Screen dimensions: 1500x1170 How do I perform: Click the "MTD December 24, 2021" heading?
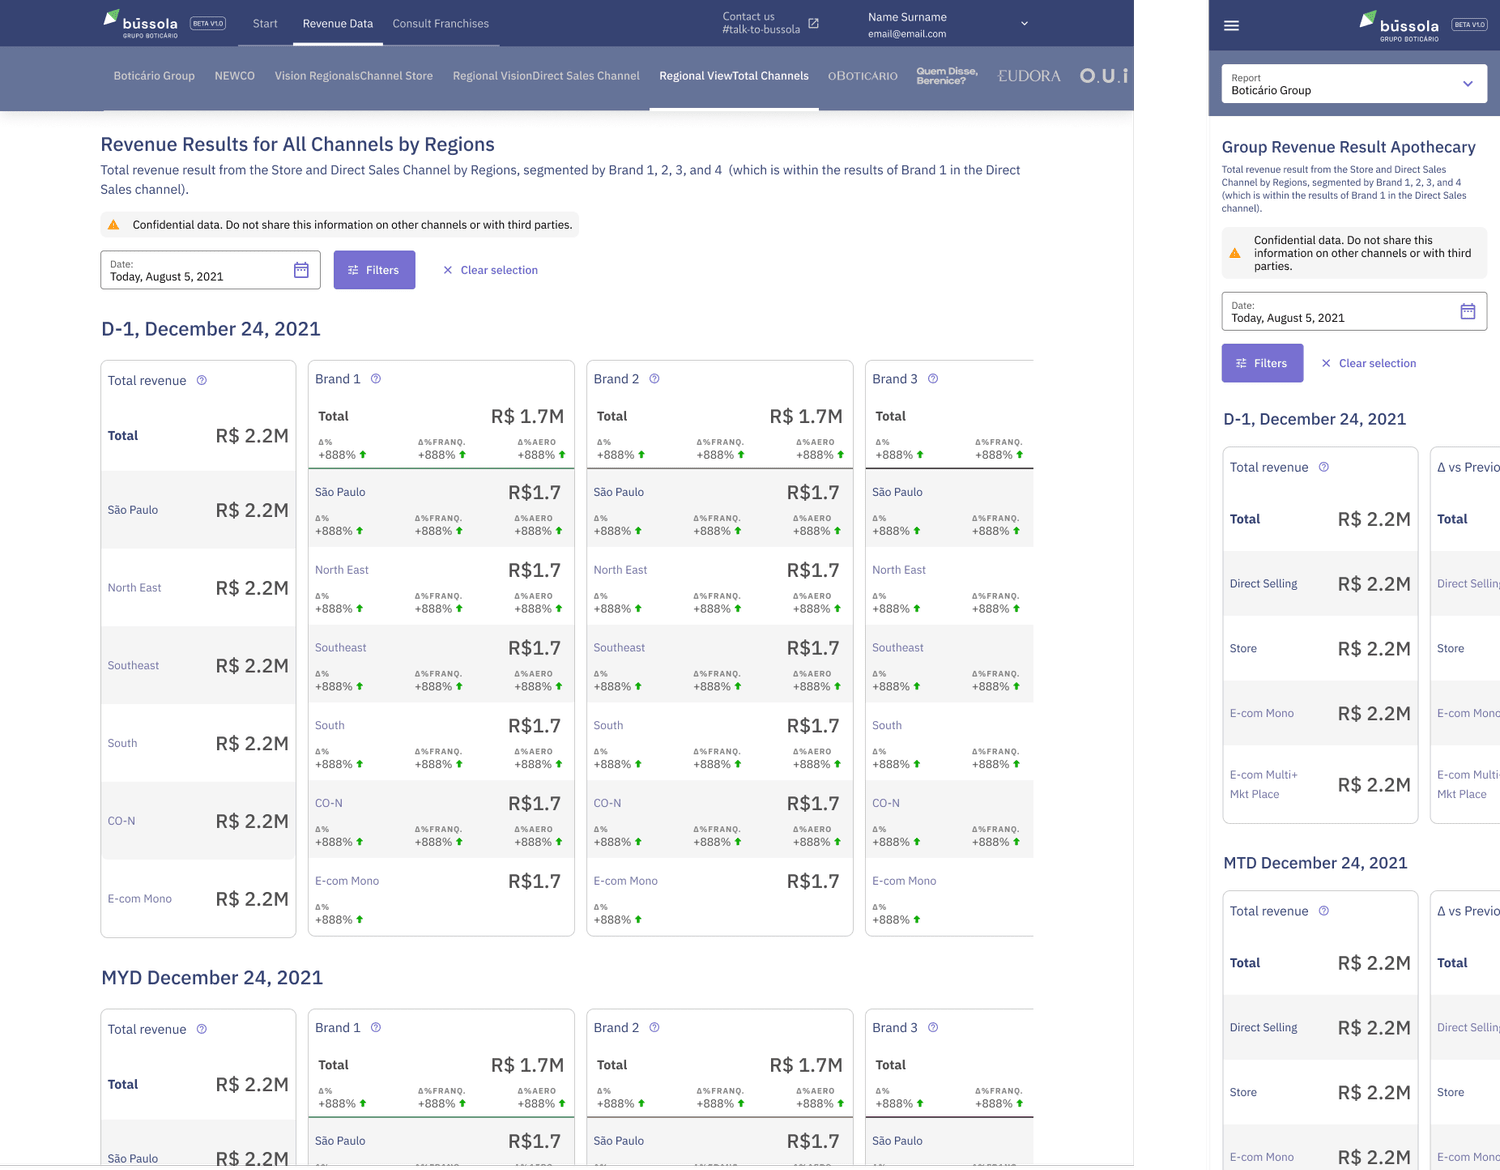1315,863
